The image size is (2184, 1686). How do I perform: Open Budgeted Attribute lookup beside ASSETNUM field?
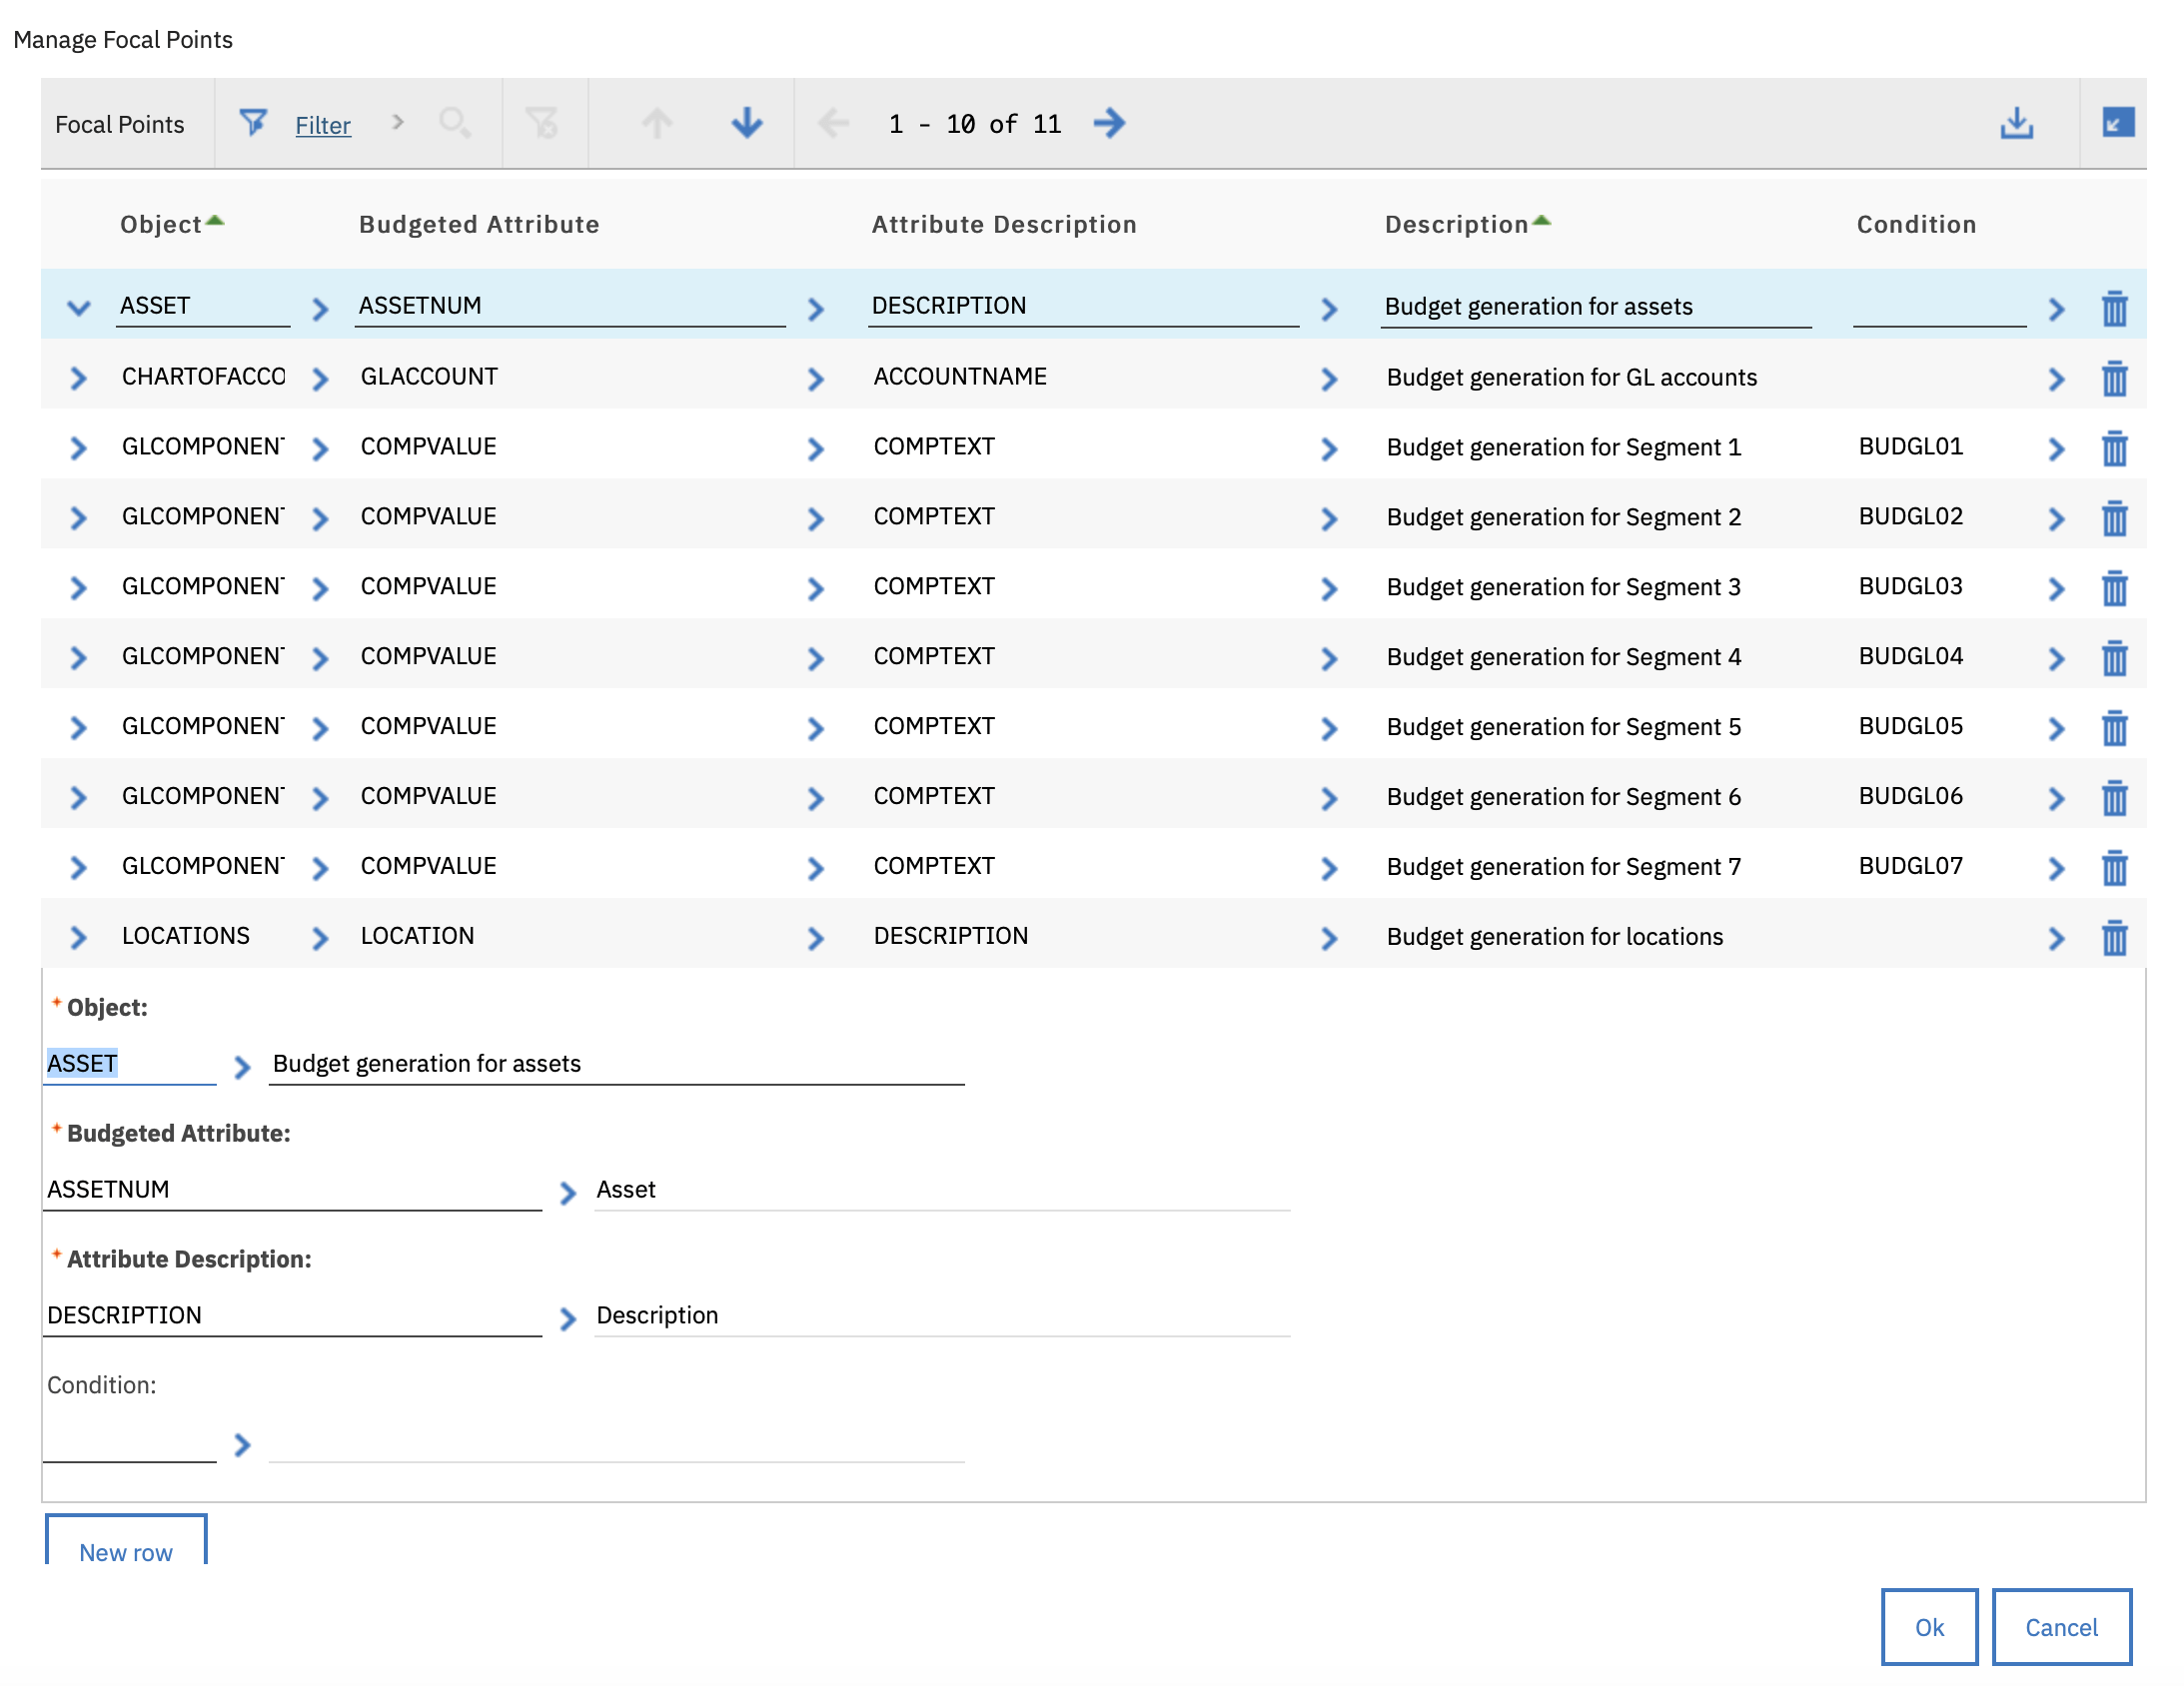point(568,1193)
